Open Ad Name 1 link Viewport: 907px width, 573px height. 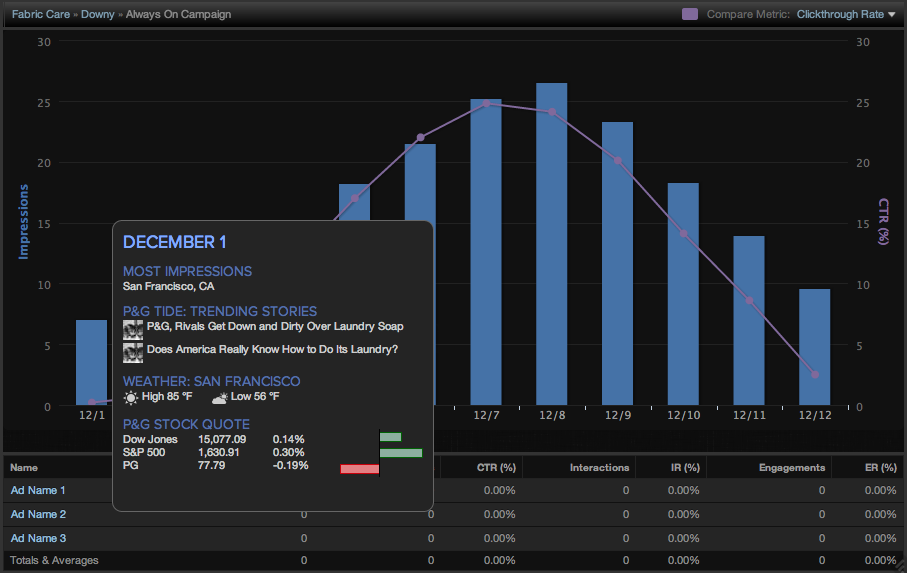click(x=38, y=490)
